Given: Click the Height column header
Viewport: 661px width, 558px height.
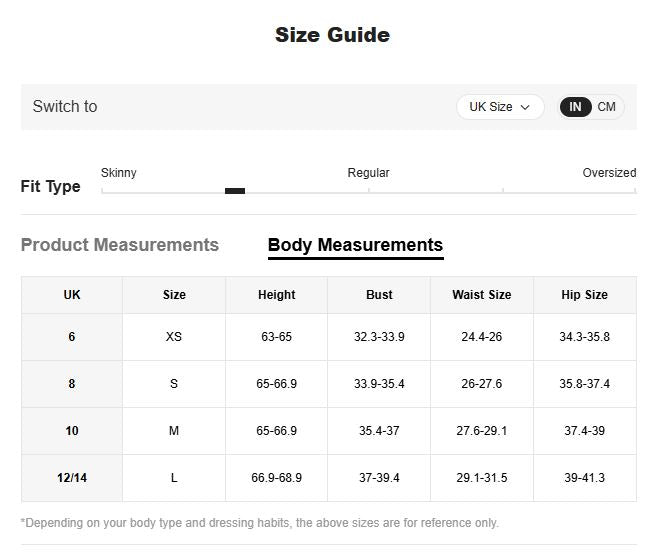Looking at the screenshot, I should pyautogui.click(x=276, y=295).
